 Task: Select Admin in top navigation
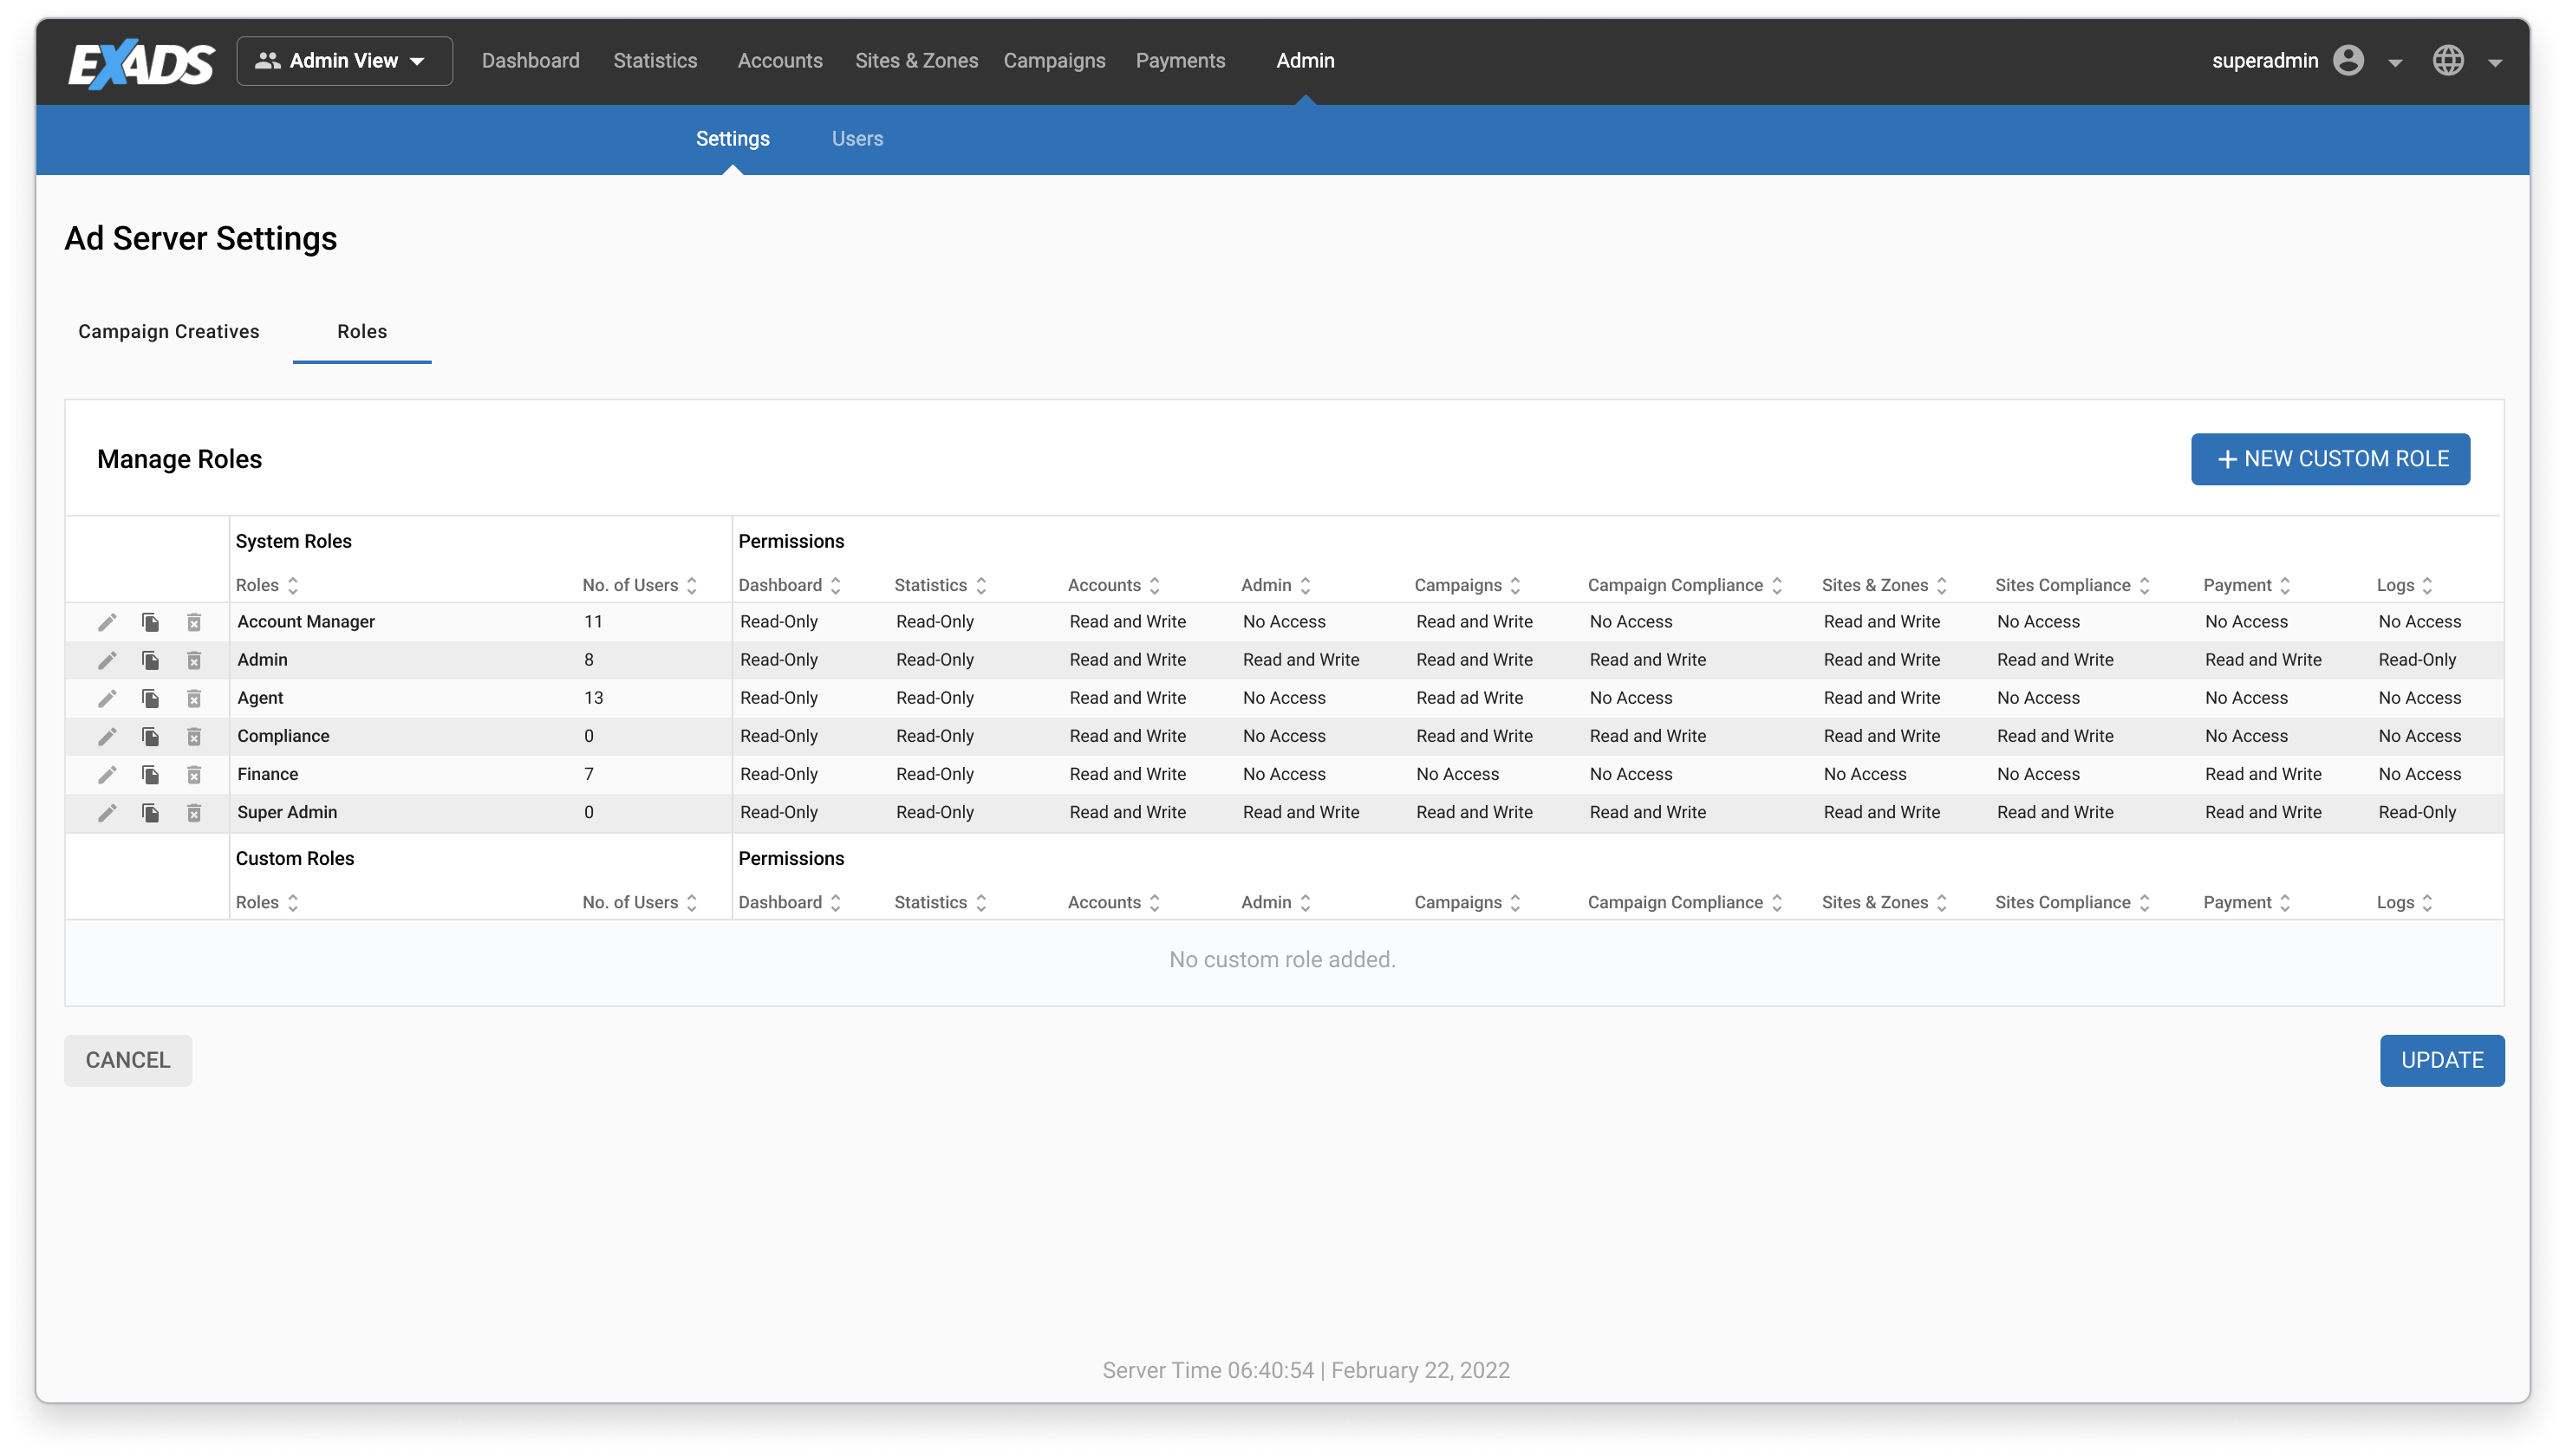(1305, 61)
